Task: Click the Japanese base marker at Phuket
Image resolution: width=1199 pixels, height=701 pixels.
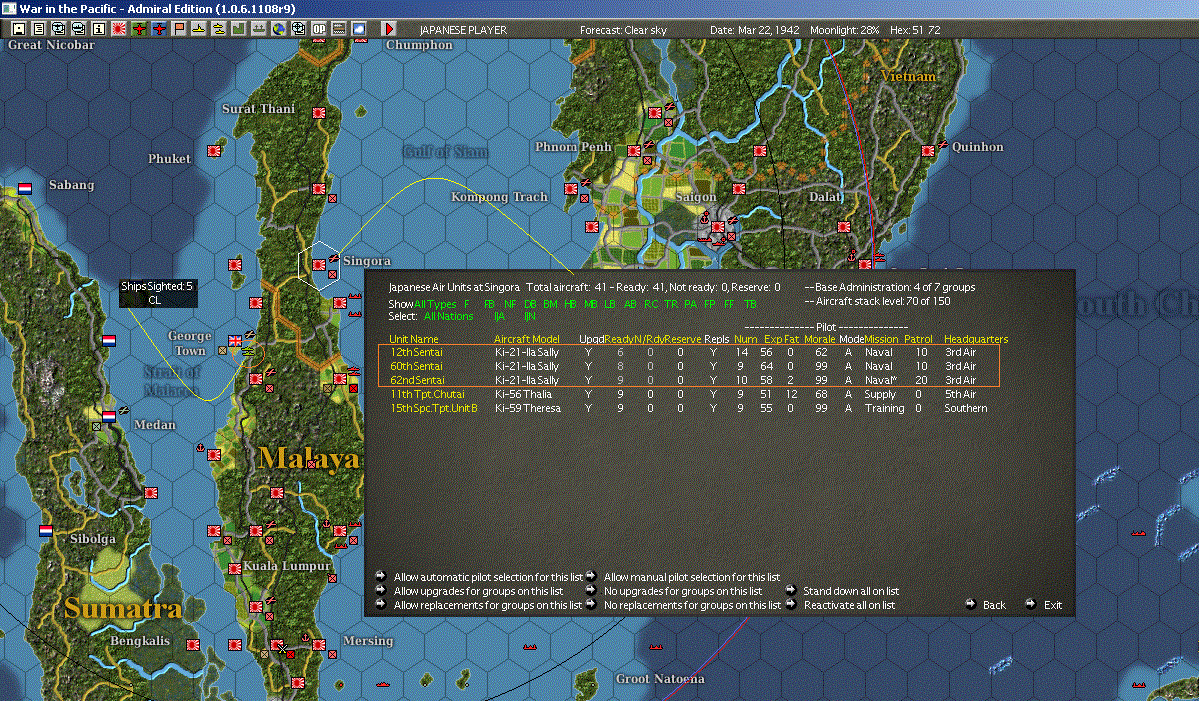Action: point(214,151)
